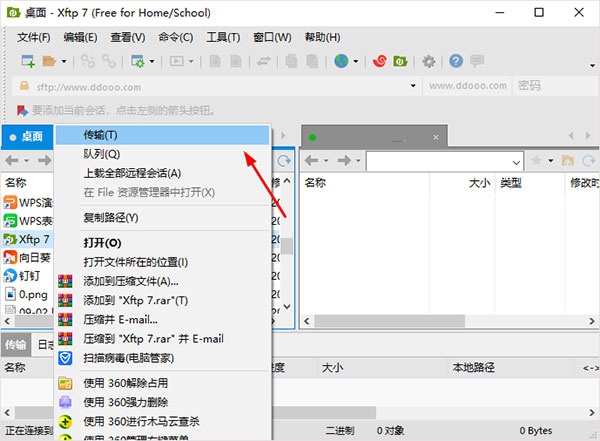Open the 窗口(W) menu
The height and width of the screenshot is (441, 600).
point(272,37)
